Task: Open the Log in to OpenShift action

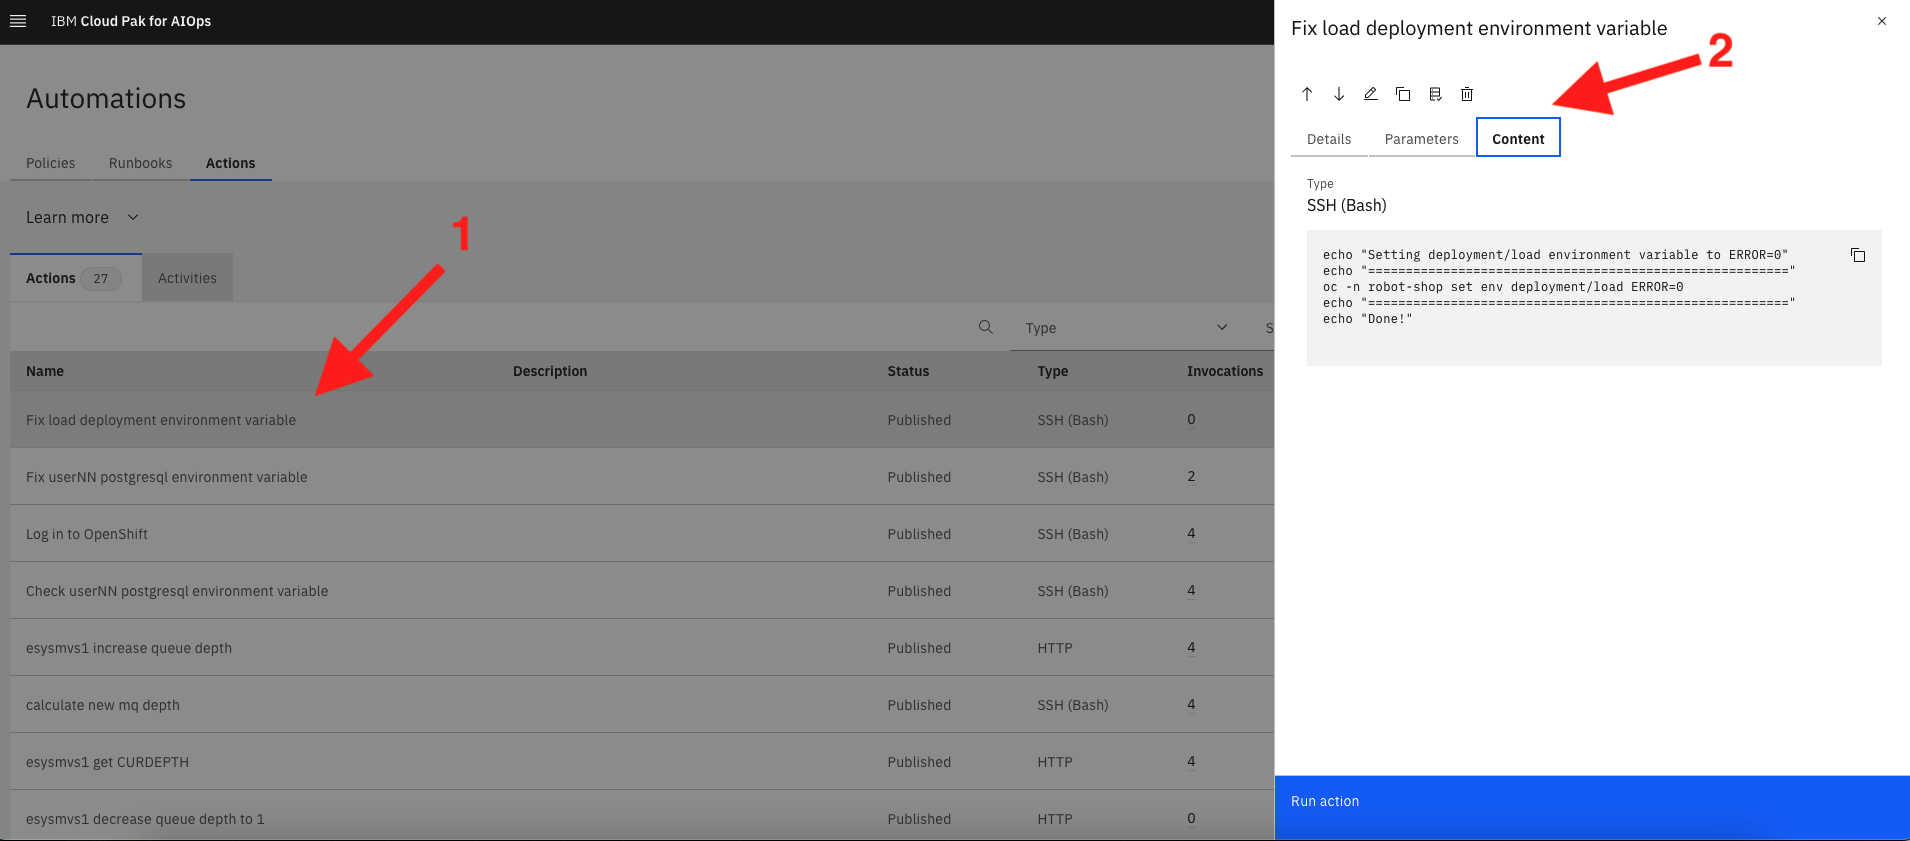Action: tap(87, 534)
